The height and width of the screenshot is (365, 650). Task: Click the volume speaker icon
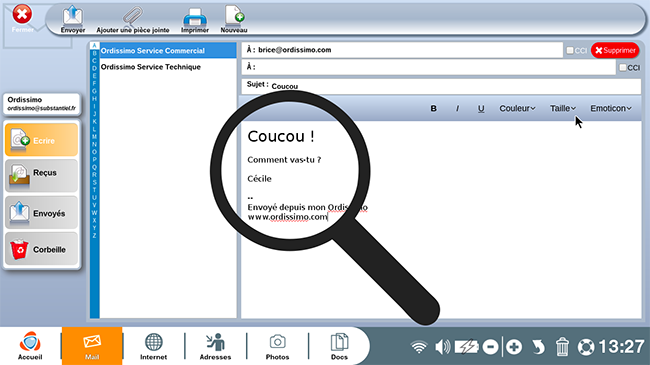pyautogui.click(x=442, y=347)
